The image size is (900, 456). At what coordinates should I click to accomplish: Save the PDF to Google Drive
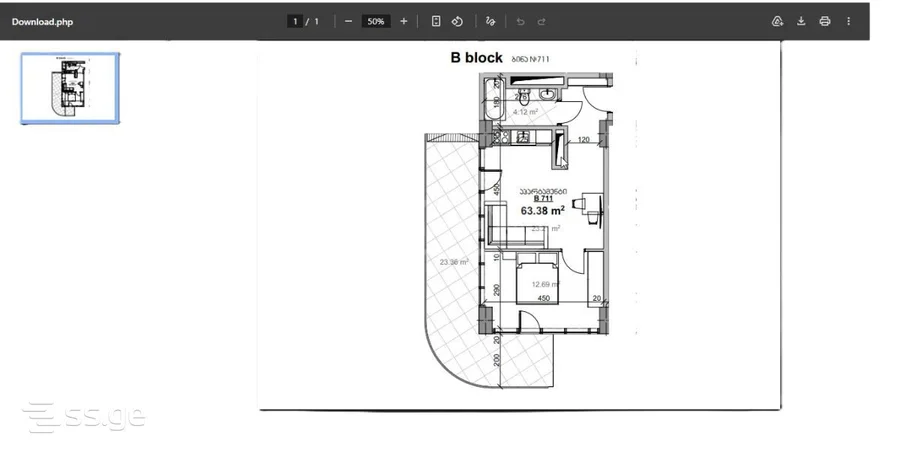tap(777, 21)
